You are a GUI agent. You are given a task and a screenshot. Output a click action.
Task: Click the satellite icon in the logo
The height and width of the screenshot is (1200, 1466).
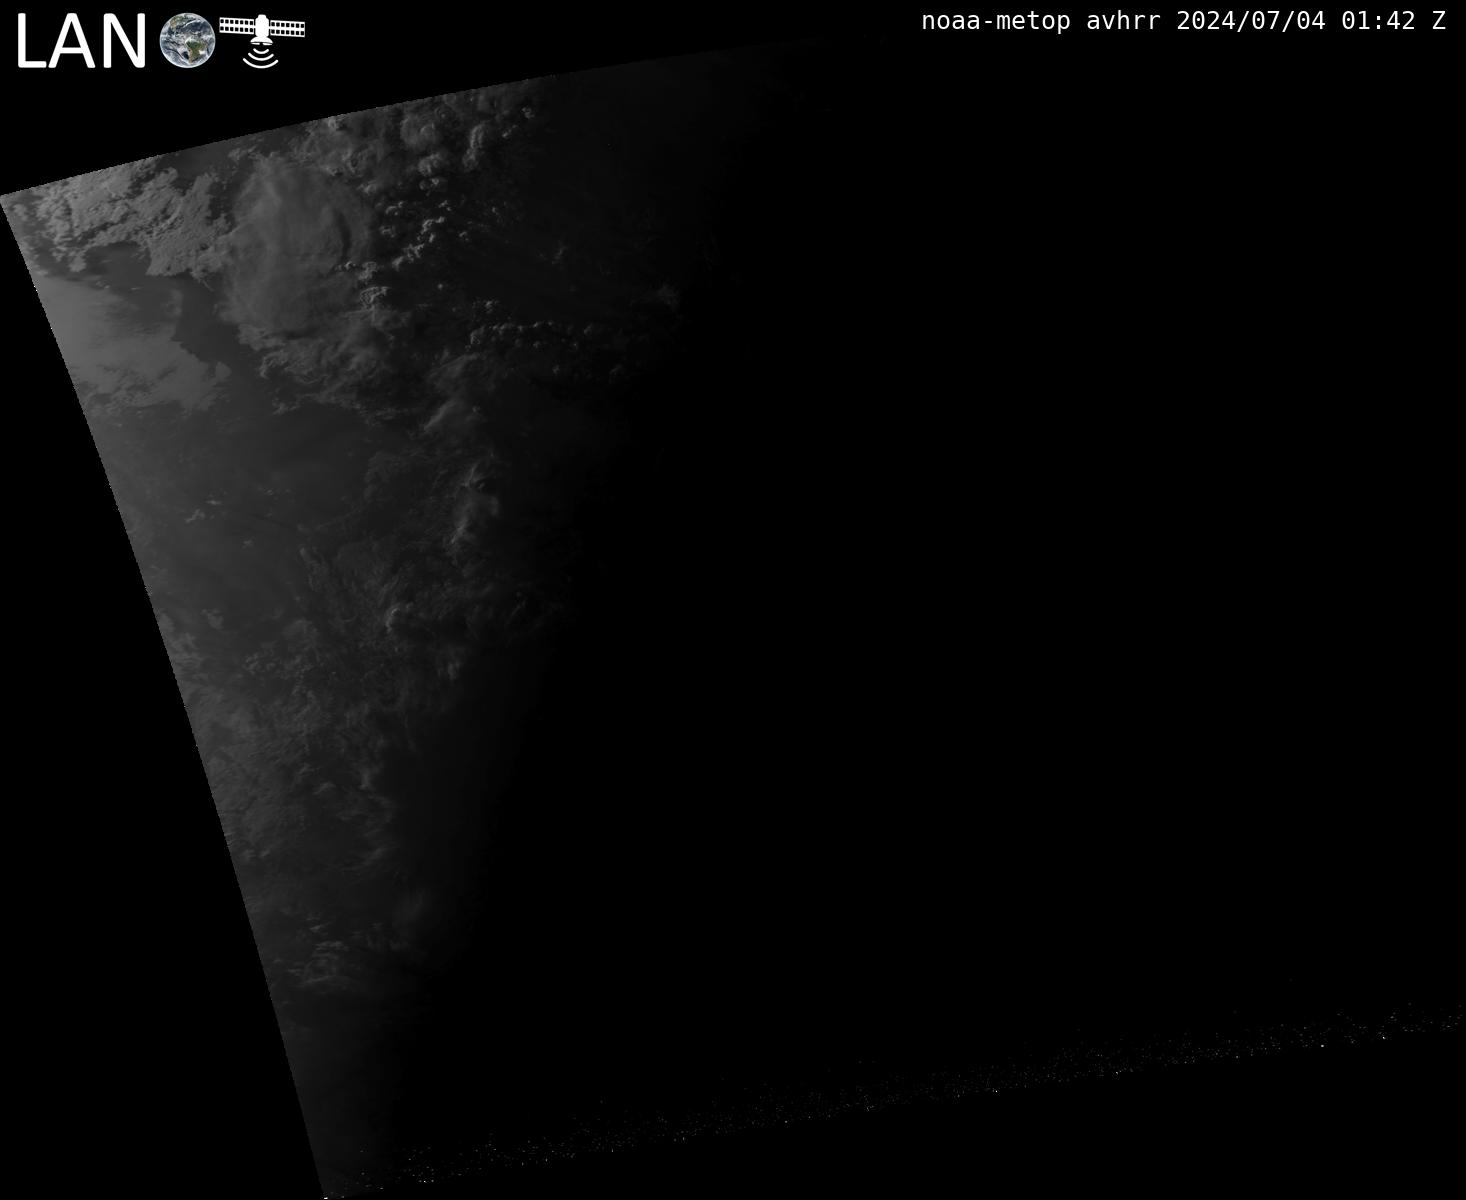click(x=262, y=41)
